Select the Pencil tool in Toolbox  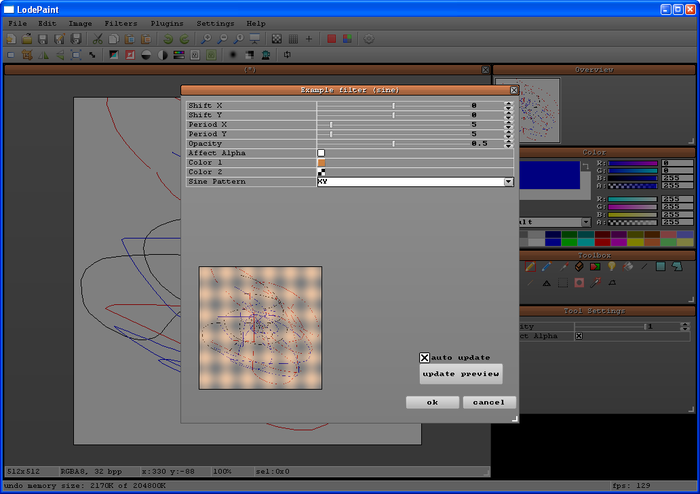(530, 267)
